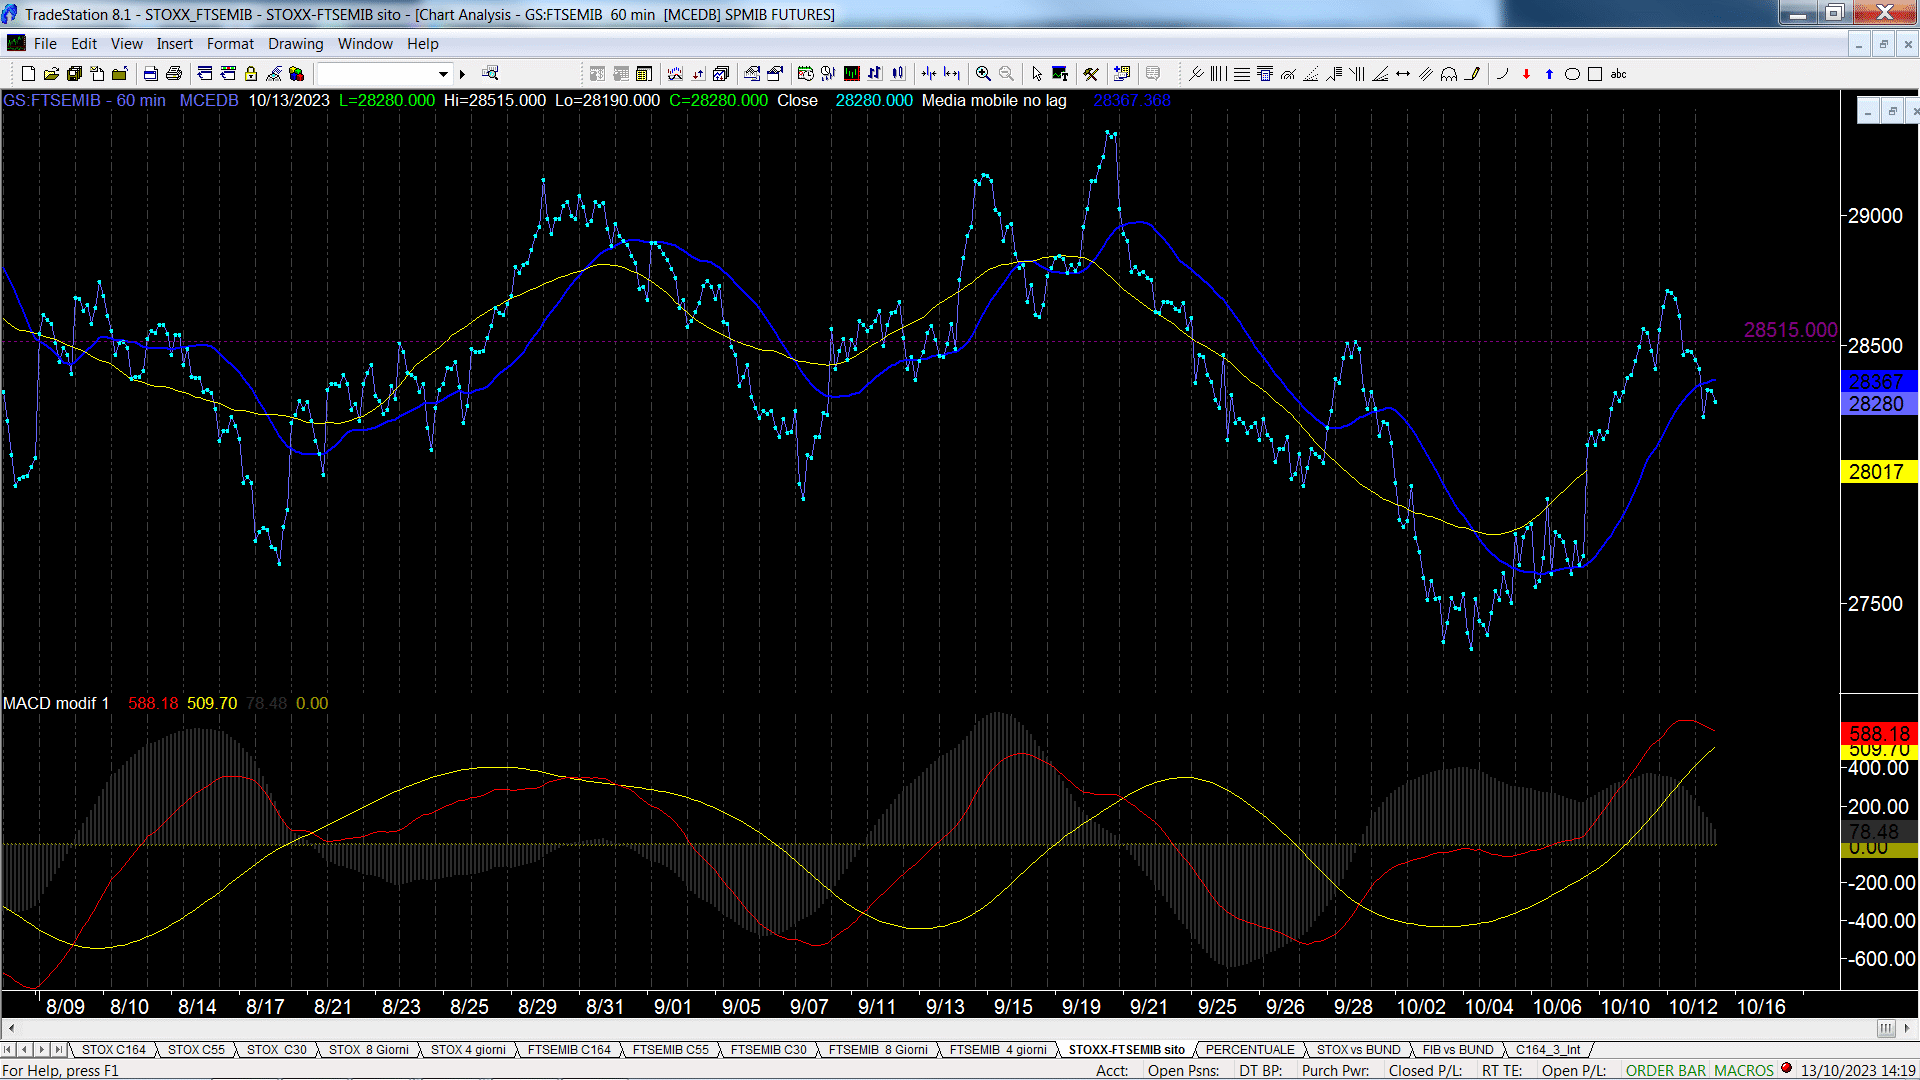The width and height of the screenshot is (1920, 1080).
Task: Click the horizontal scrollbar left arrow
Action: tap(11, 1028)
